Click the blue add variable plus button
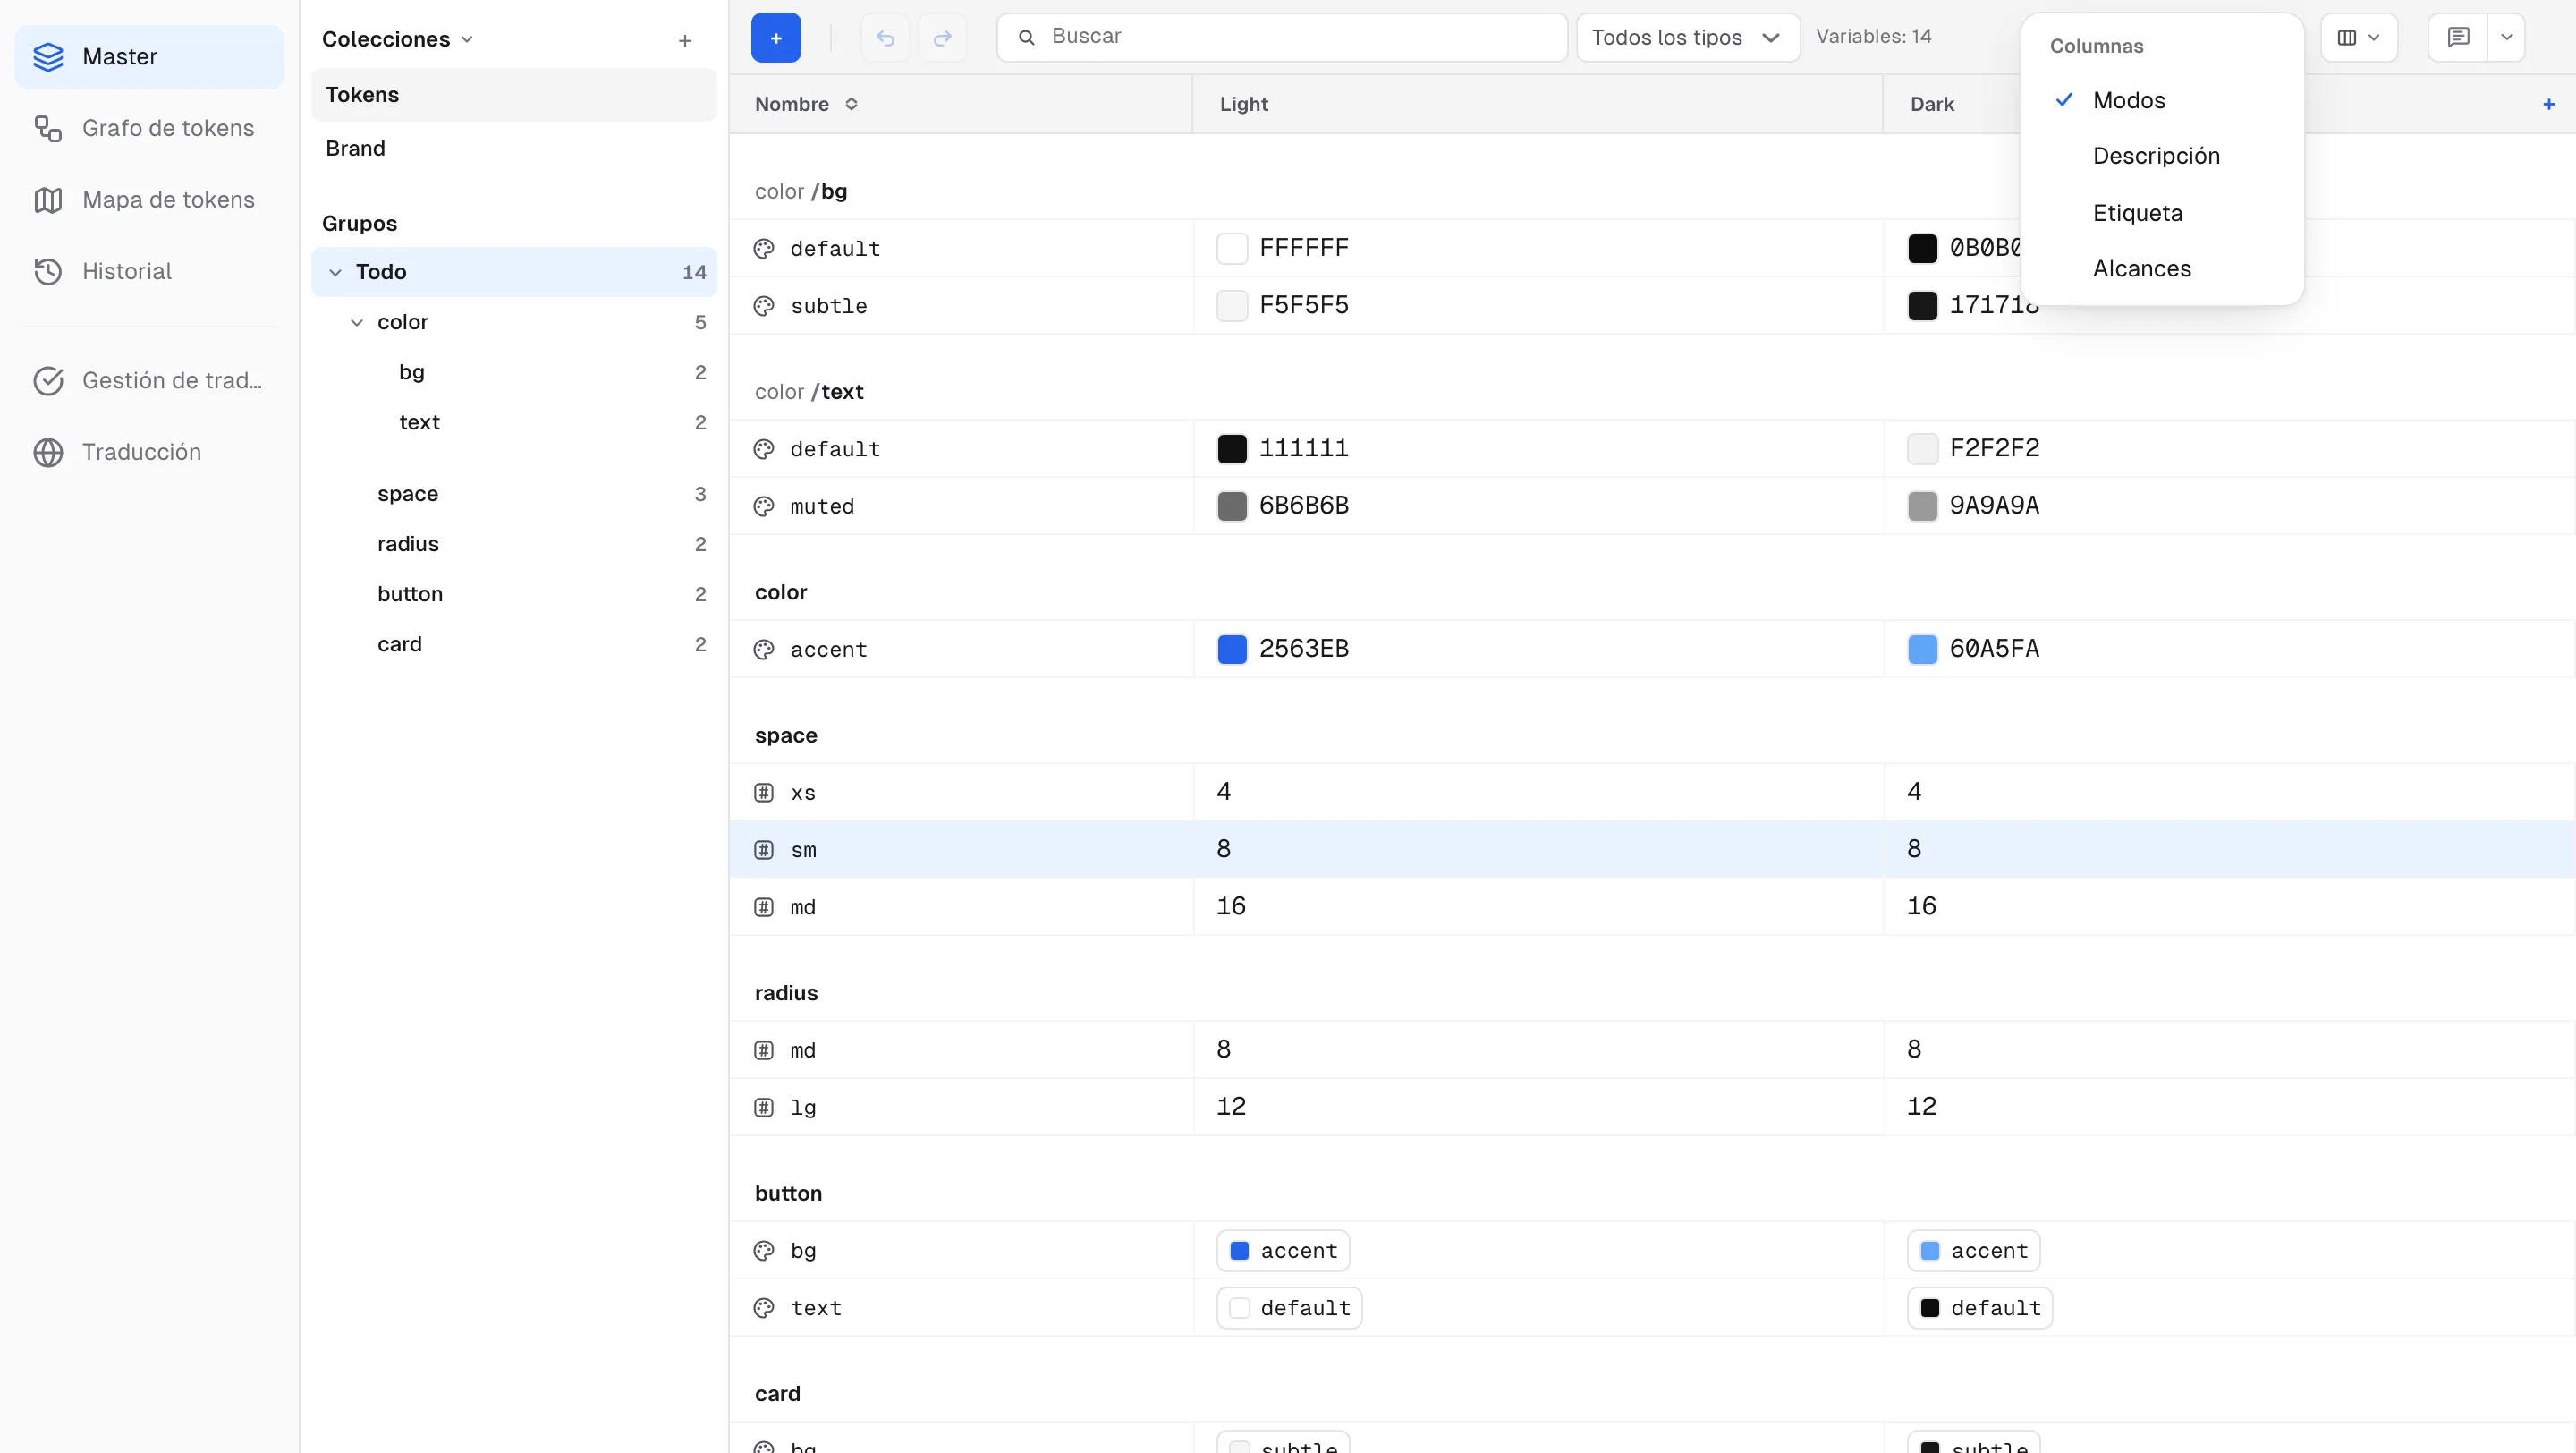This screenshot has width=2576, height=1453. point(776,38)
